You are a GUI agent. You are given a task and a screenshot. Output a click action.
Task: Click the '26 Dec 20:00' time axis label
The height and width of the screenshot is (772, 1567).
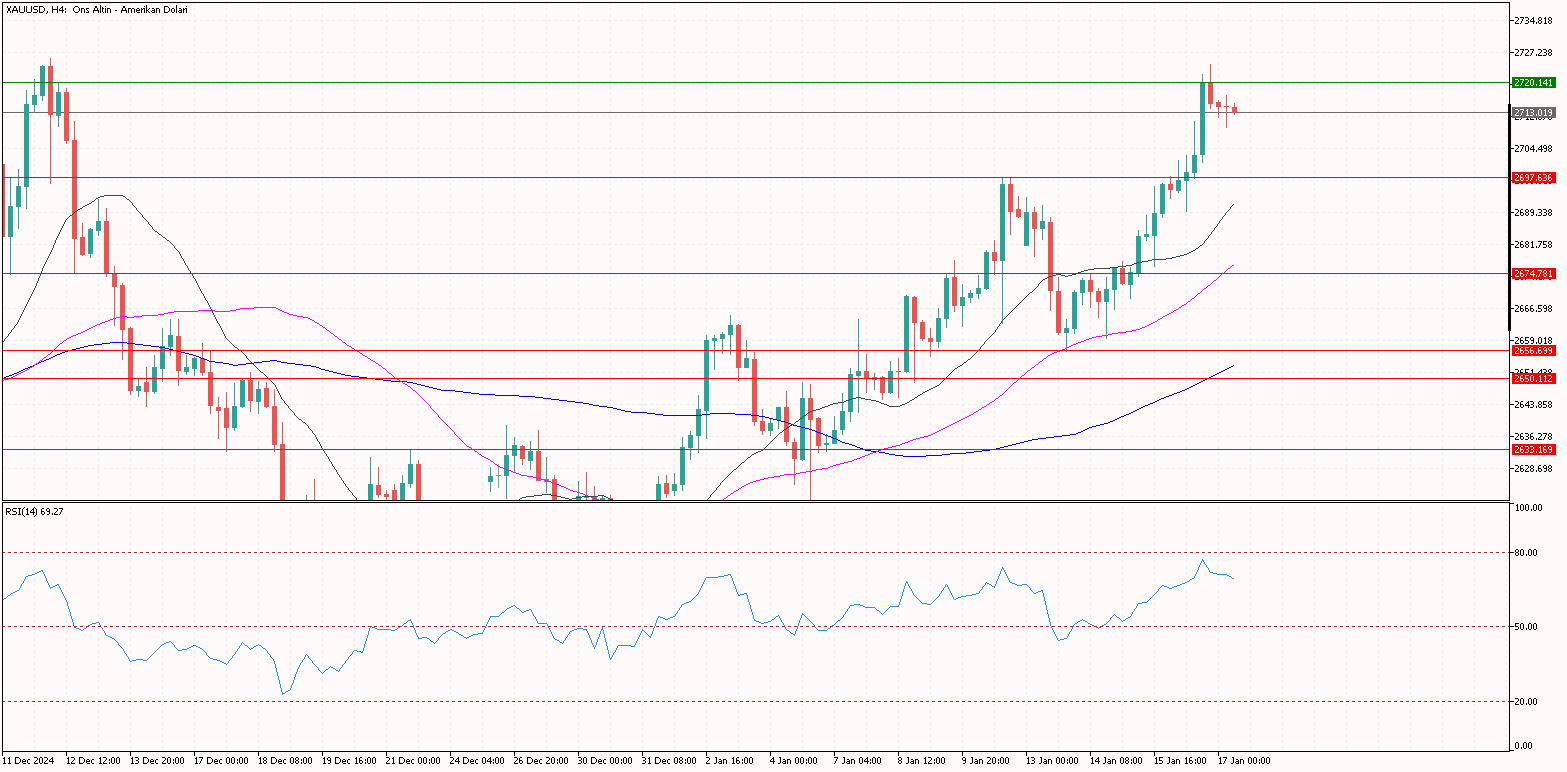click(x=539, y=761)
